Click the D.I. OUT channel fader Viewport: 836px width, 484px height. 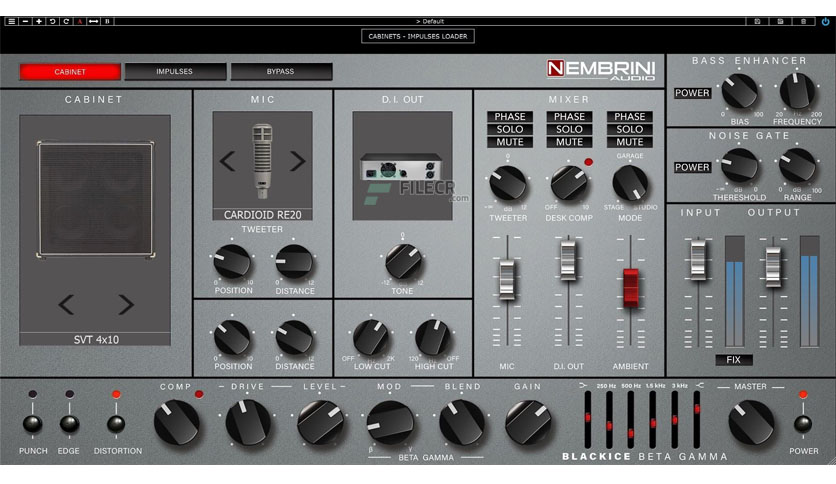(568, 260)
